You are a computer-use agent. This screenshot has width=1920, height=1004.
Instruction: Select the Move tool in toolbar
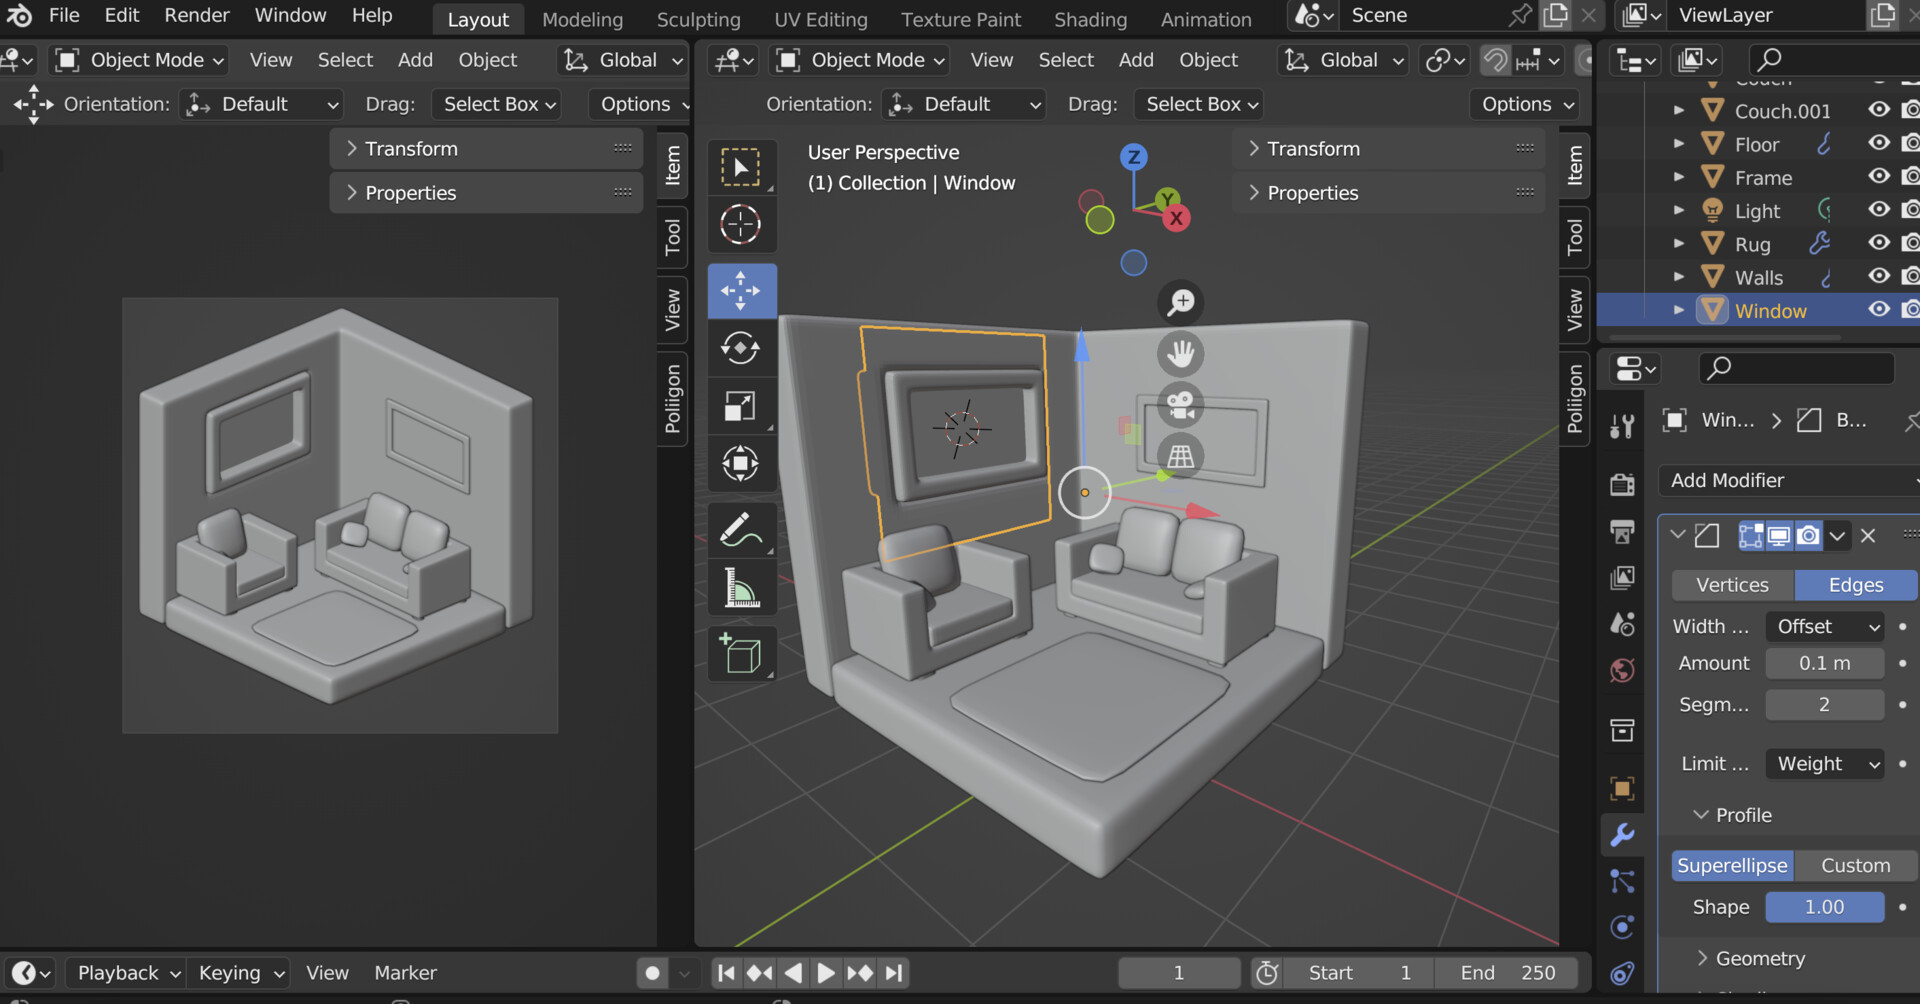click(x=741, y=291)
